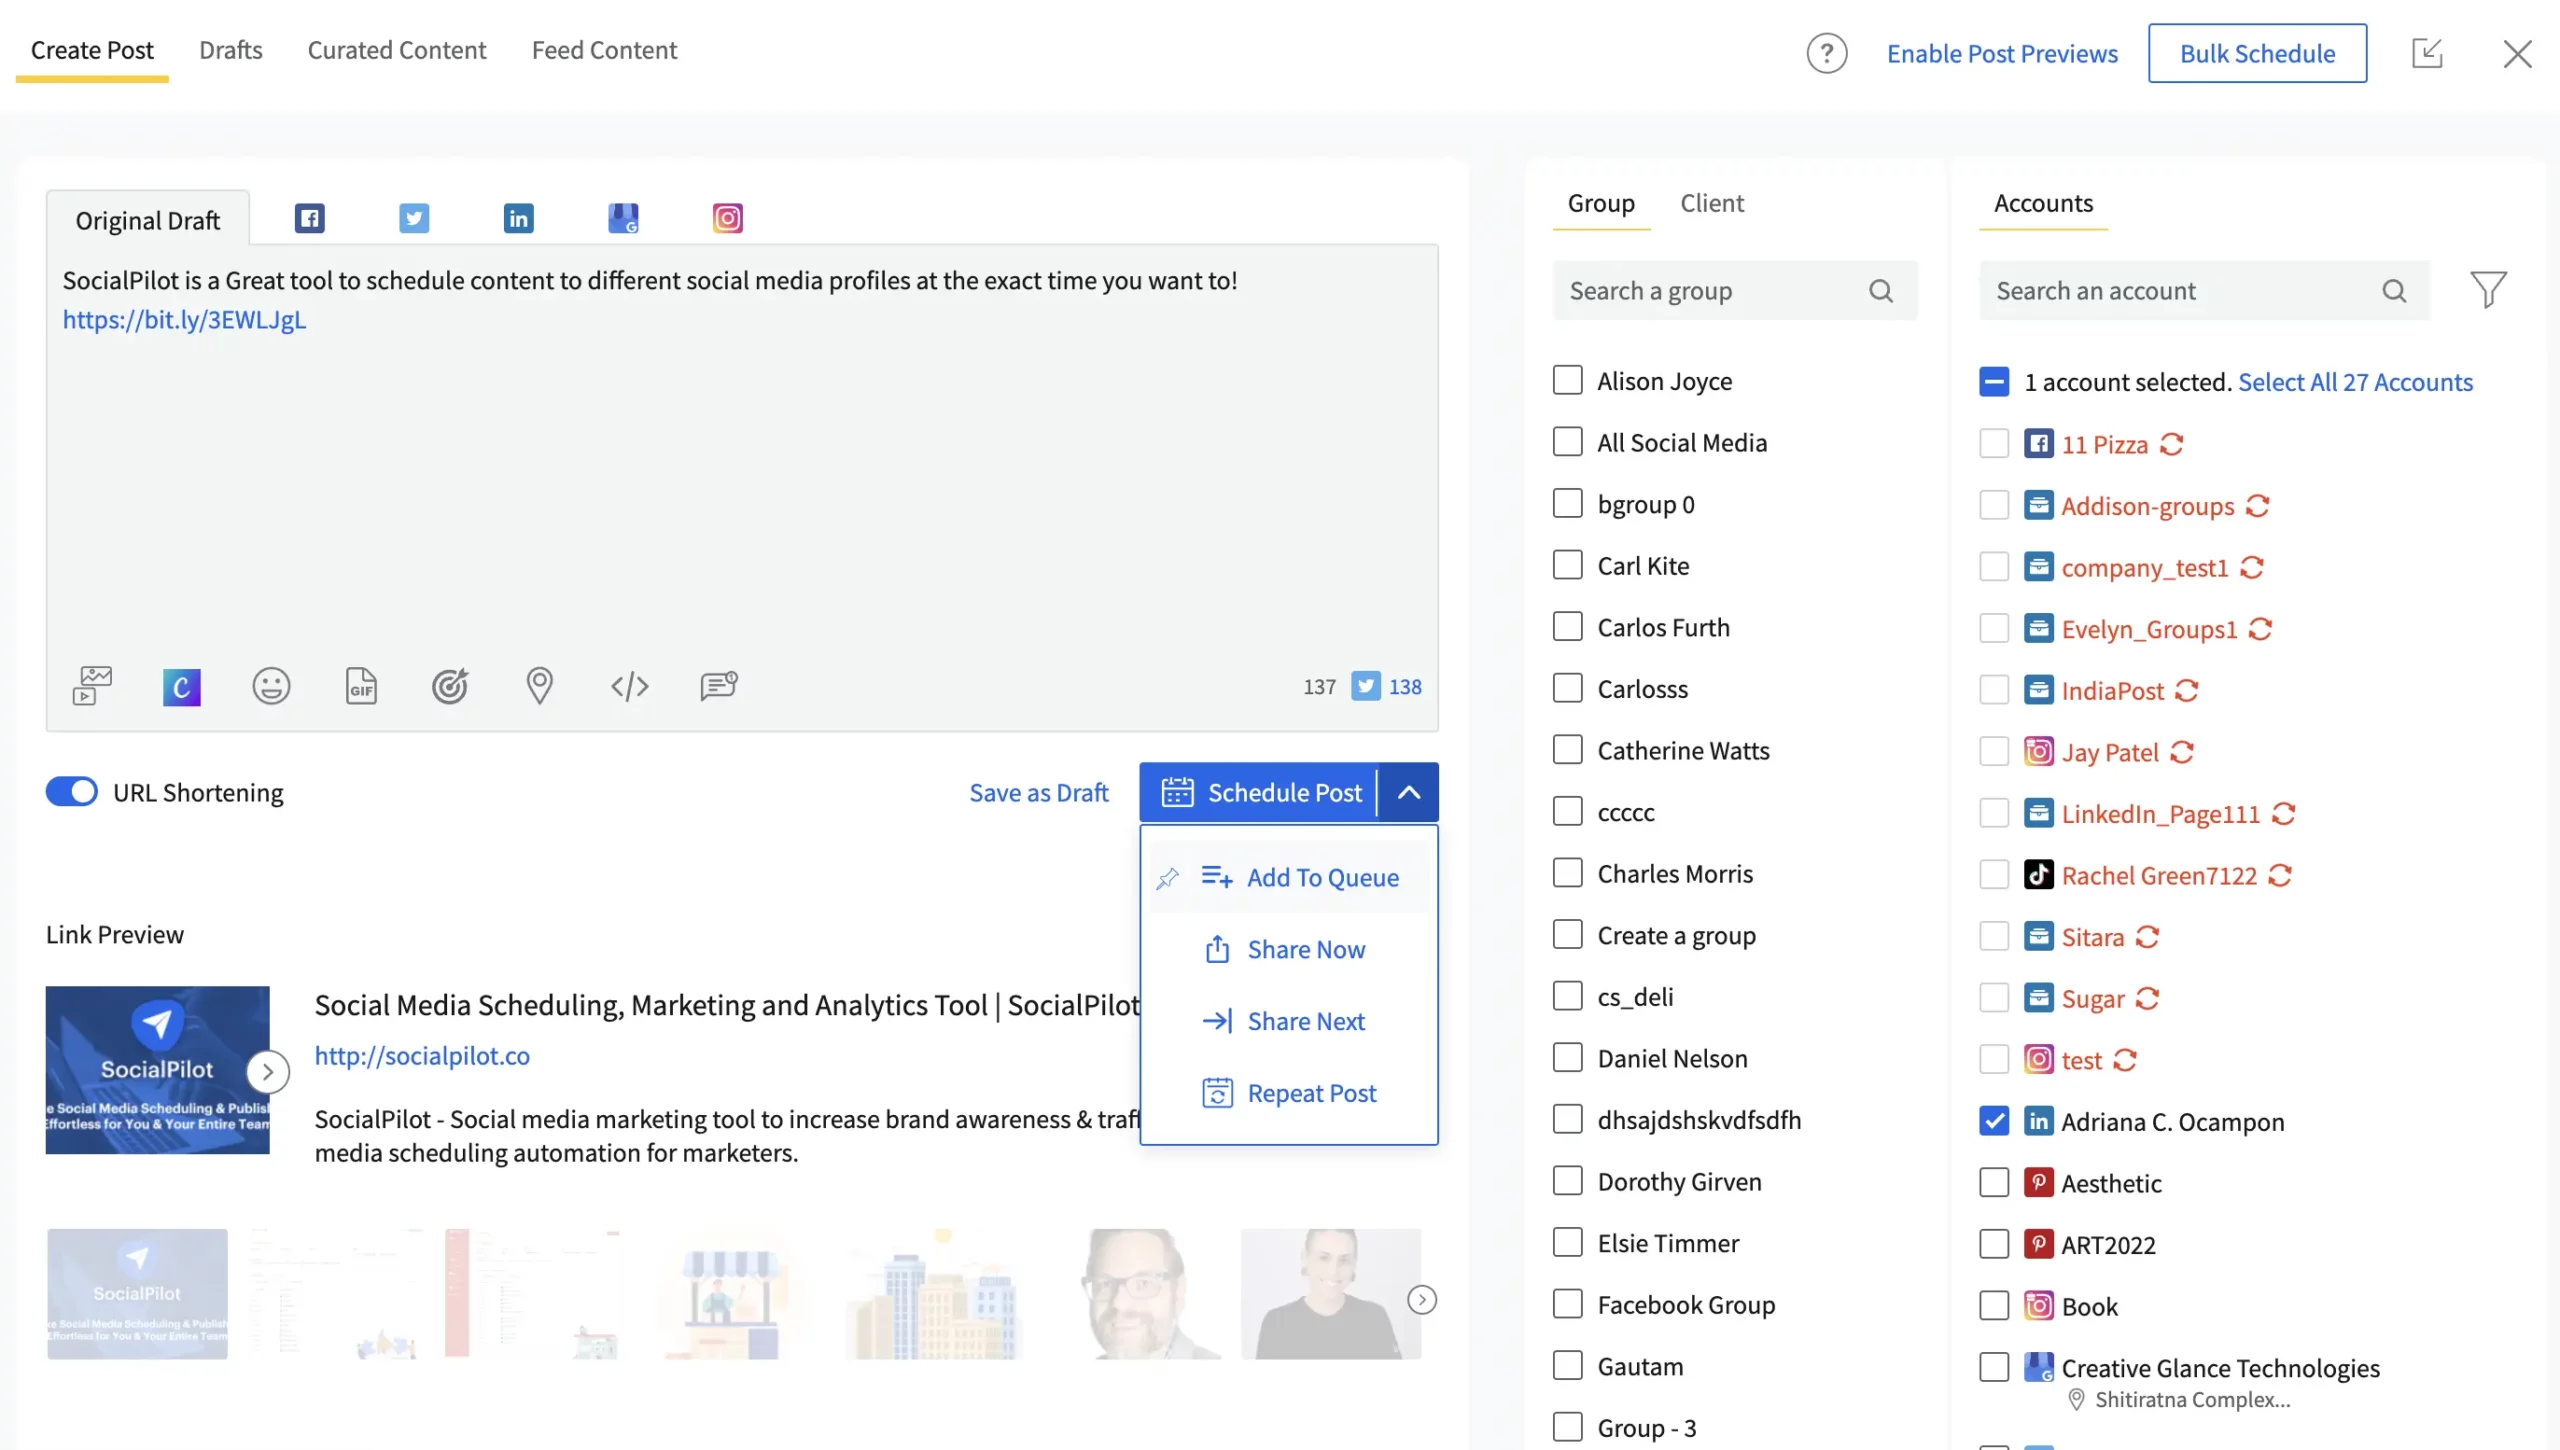Image resolution: width=2560 pixels, height=1450 pixels.
Task: Check the Dorothy Girven group
Action: (1567, 1181)
